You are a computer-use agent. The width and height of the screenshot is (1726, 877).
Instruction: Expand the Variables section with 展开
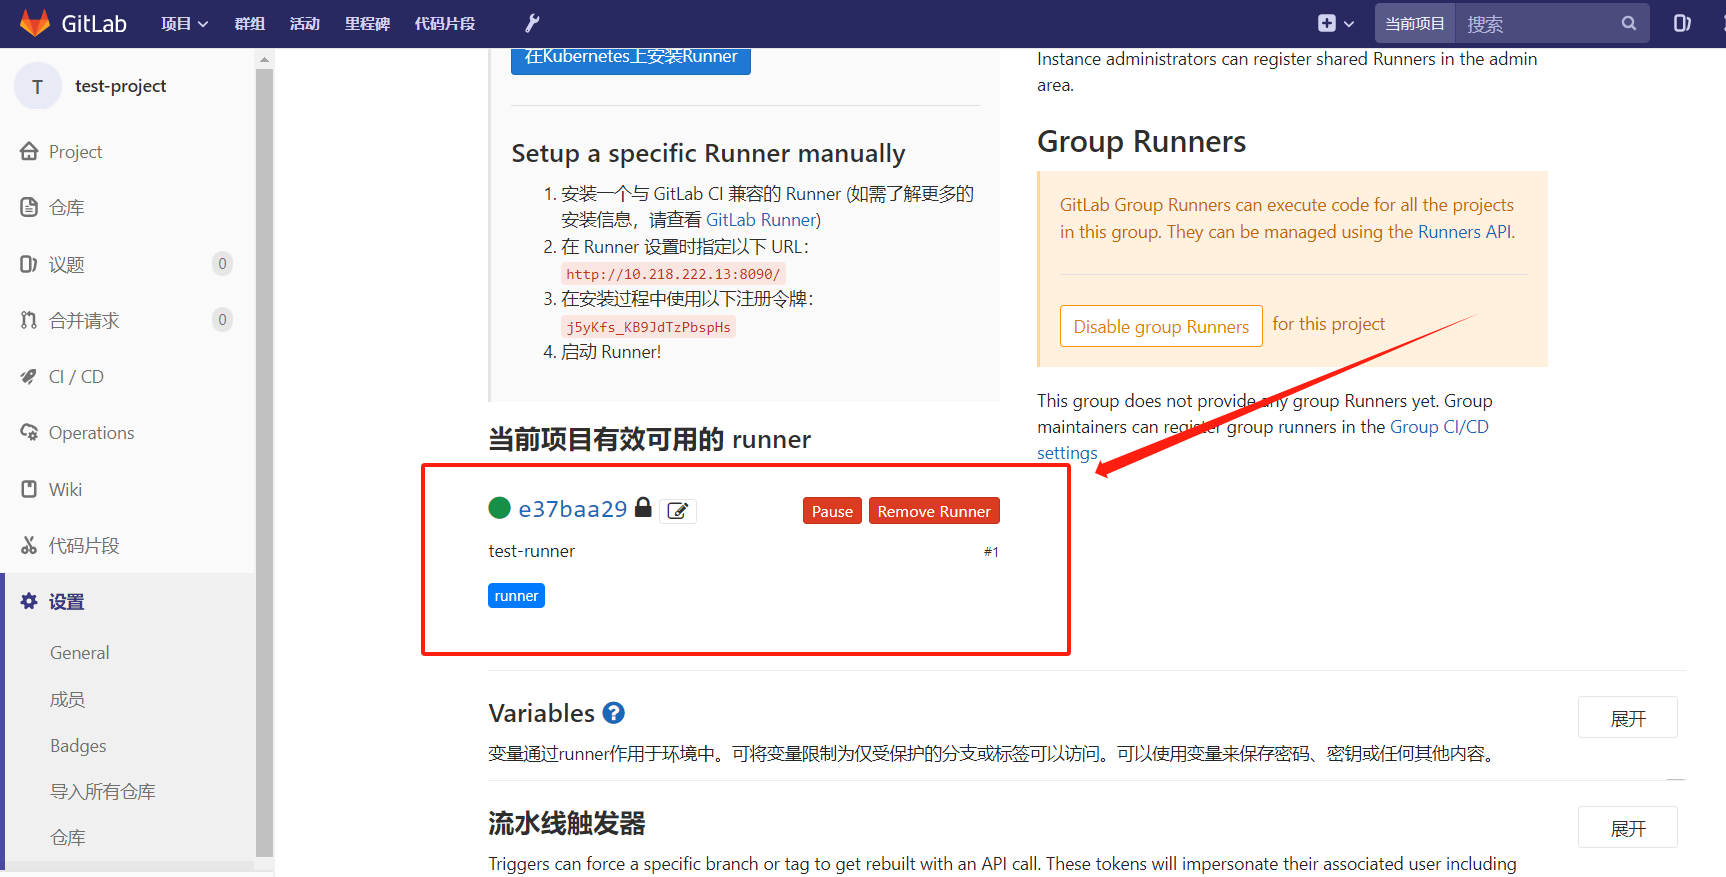(x=1628, y=718)
